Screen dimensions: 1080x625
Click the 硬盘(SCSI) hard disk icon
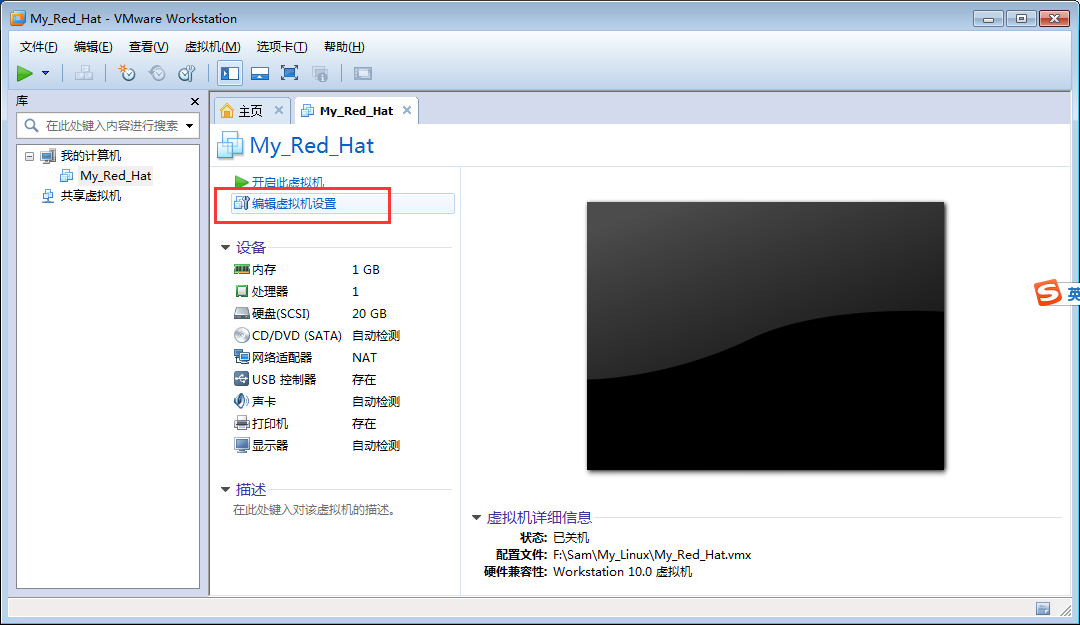241,314
